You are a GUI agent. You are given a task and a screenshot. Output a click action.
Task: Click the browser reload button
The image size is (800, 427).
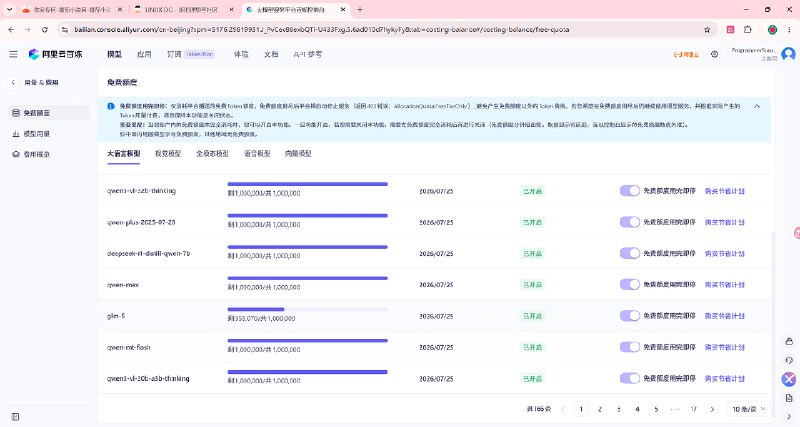[45, 30]
